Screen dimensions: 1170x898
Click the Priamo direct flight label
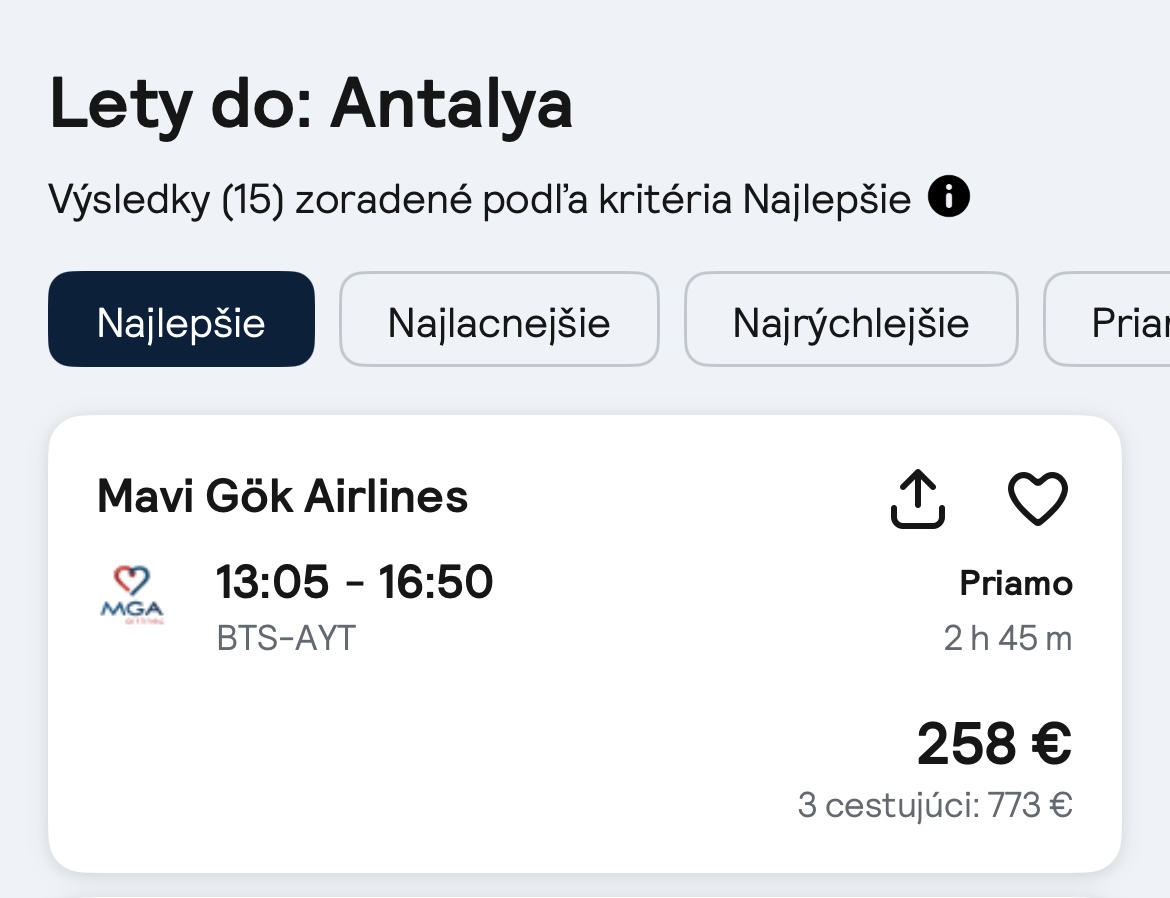1016,583
